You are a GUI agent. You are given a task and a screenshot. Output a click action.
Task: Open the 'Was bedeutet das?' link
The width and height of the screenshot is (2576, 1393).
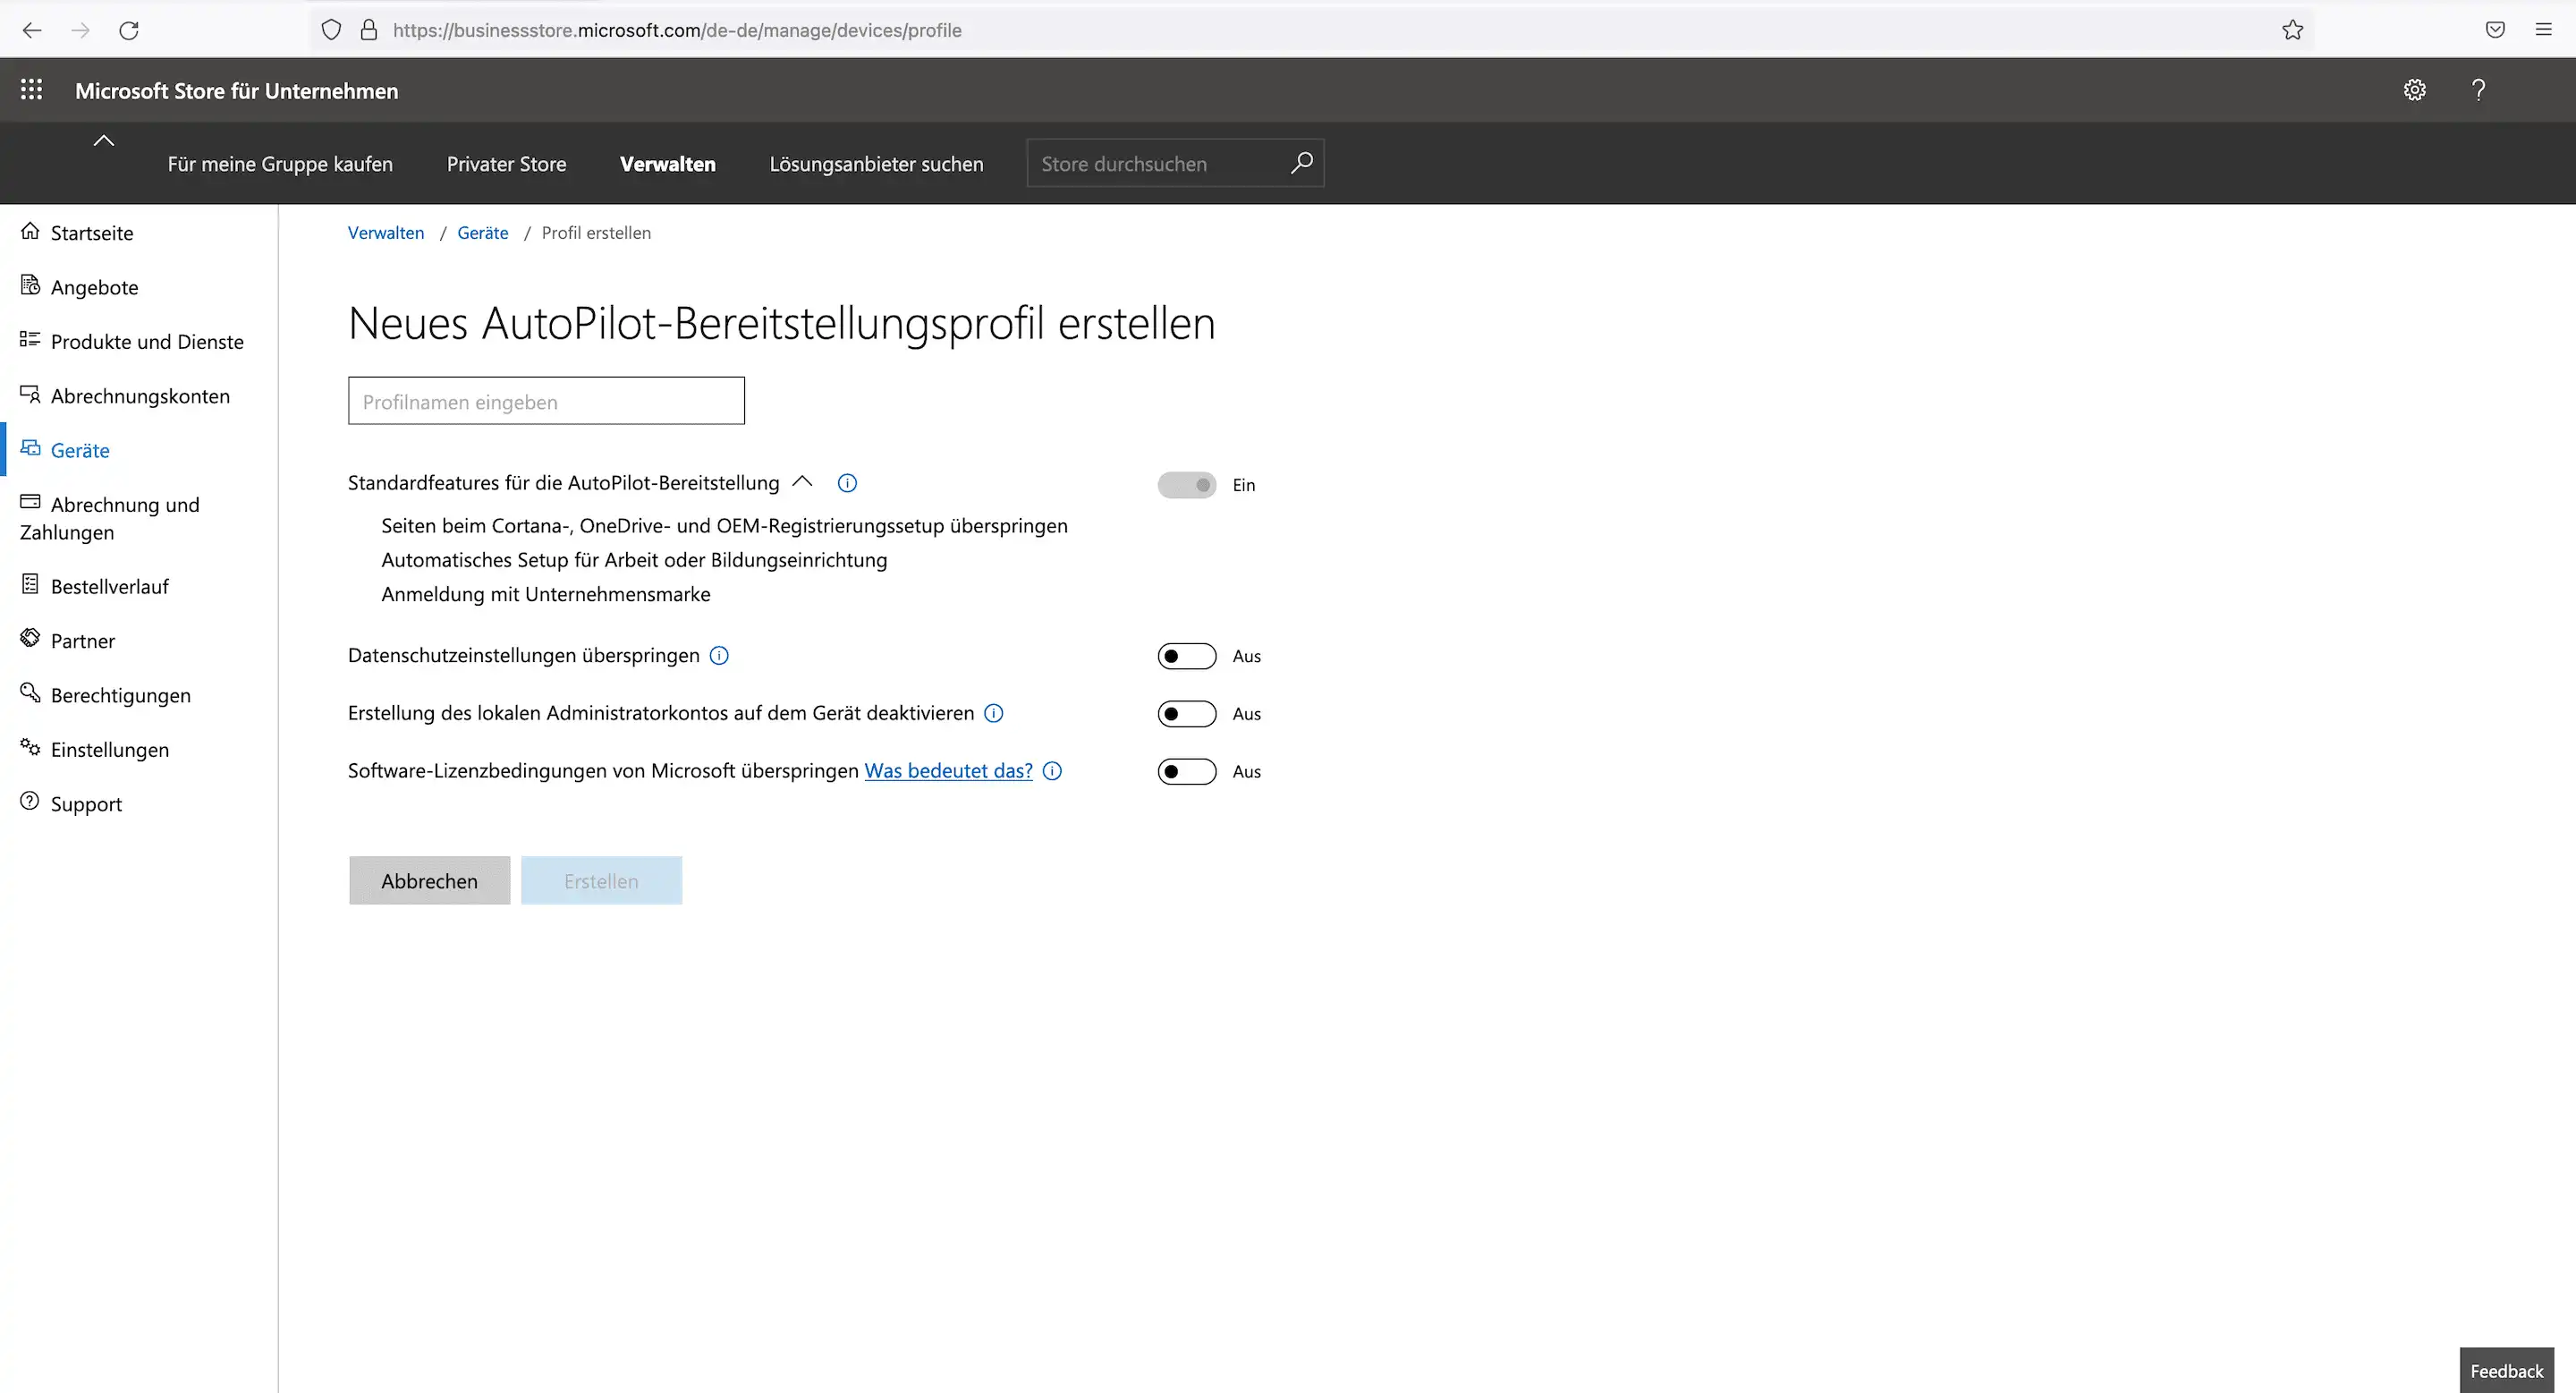(x=948, y=771)
